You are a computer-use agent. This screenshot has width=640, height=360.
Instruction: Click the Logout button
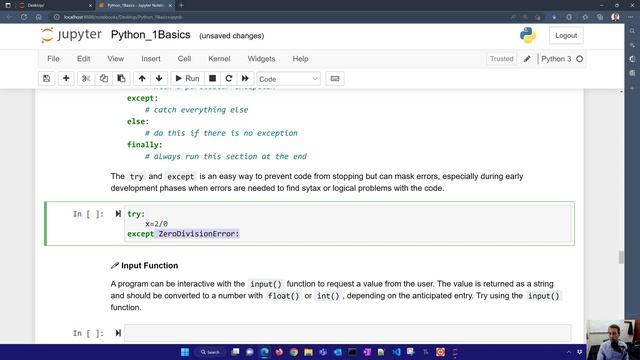tap(566, 36)
